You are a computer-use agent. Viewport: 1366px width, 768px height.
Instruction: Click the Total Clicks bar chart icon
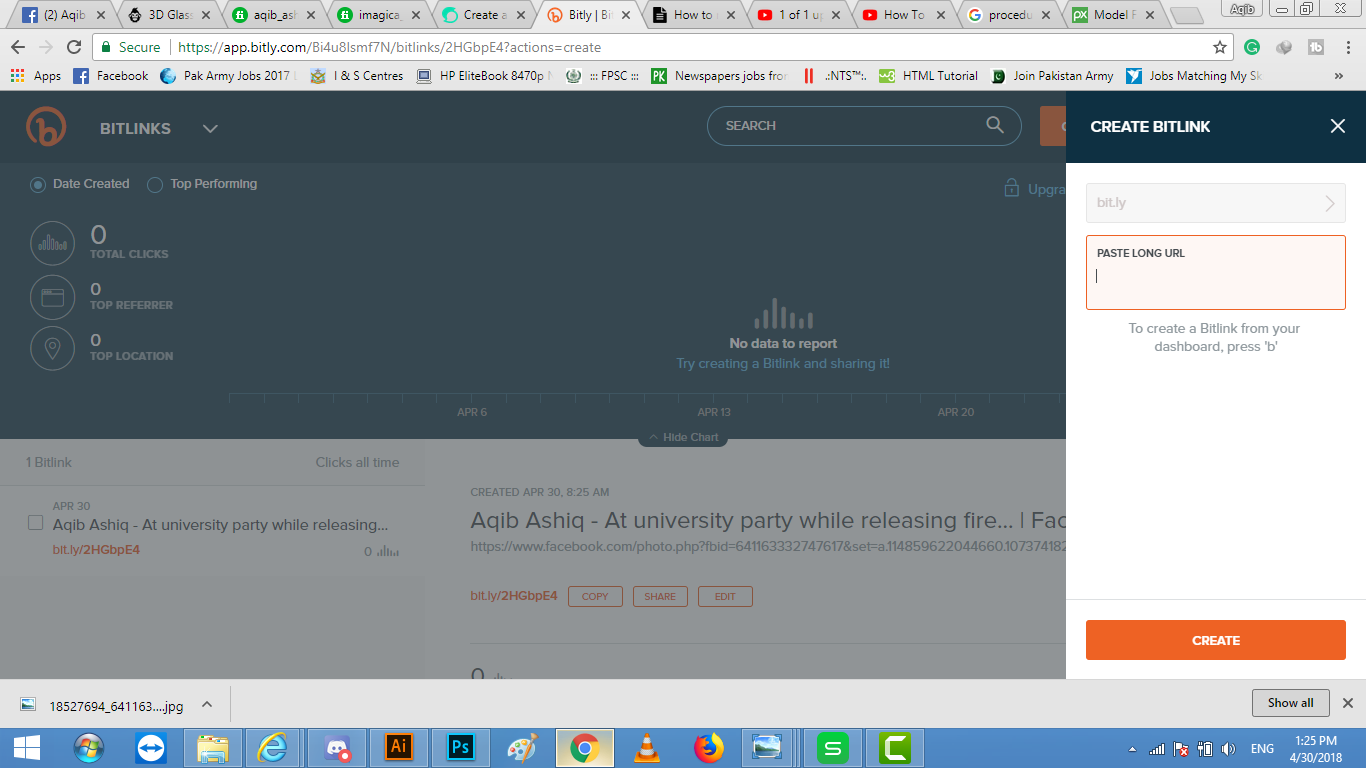coord(53,241)
